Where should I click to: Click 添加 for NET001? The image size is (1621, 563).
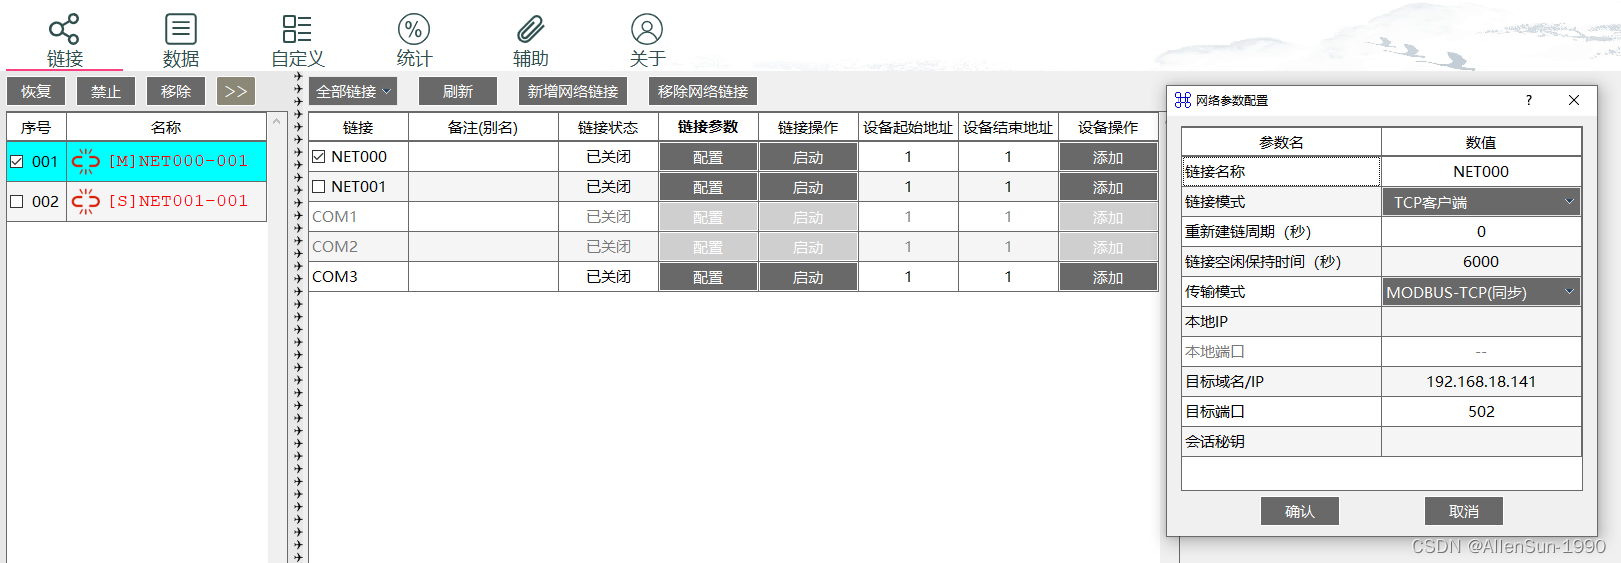[1108, 187]
